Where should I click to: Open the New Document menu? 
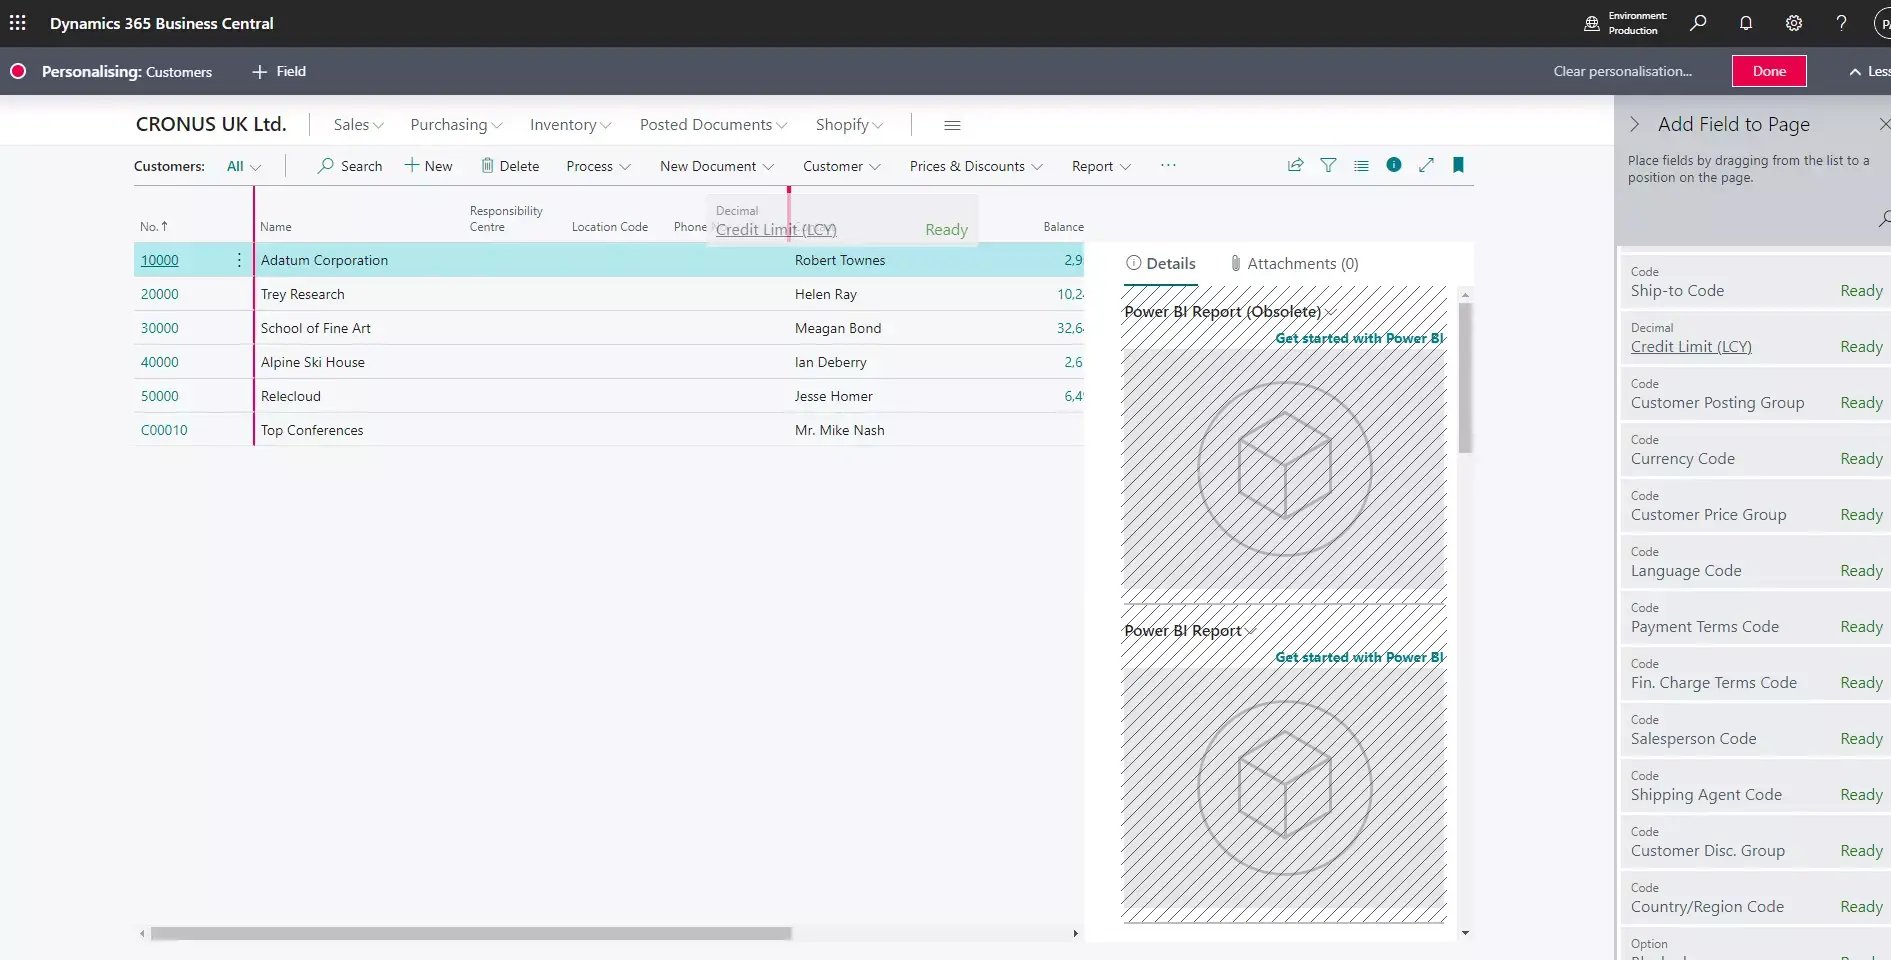(x=716, y=166)
